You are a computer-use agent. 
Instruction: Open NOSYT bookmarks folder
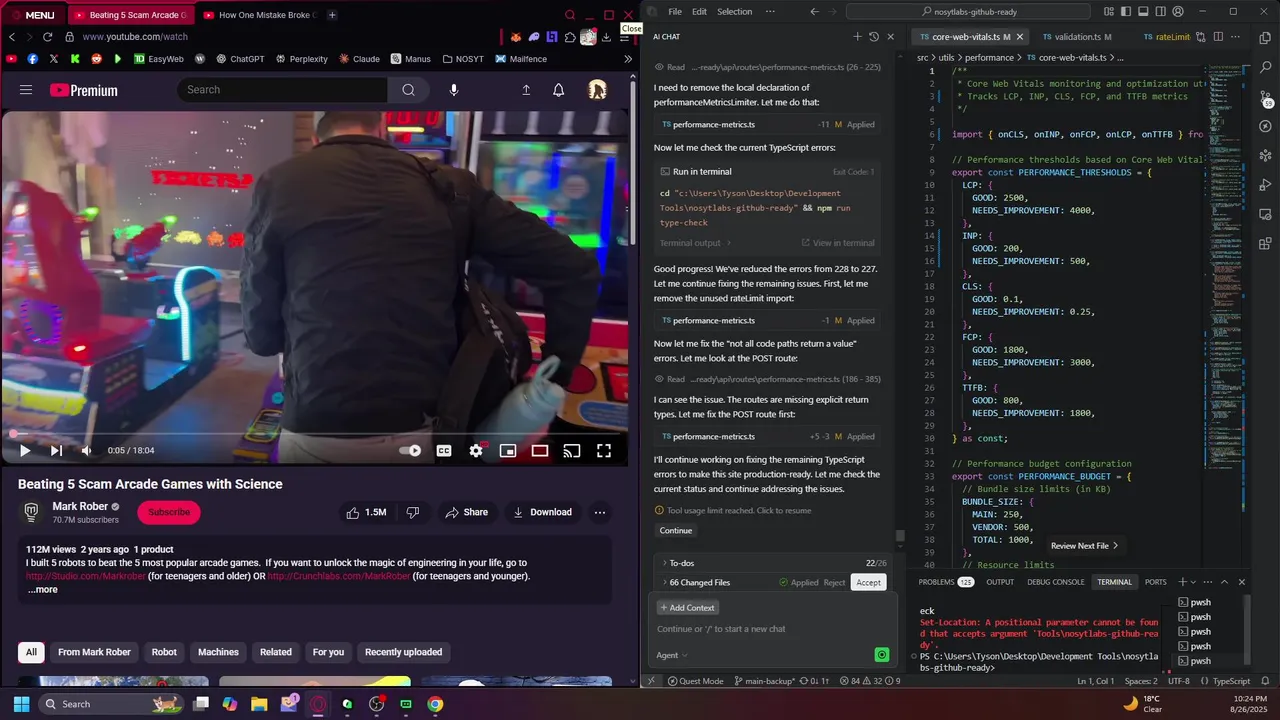click(463, 59)
